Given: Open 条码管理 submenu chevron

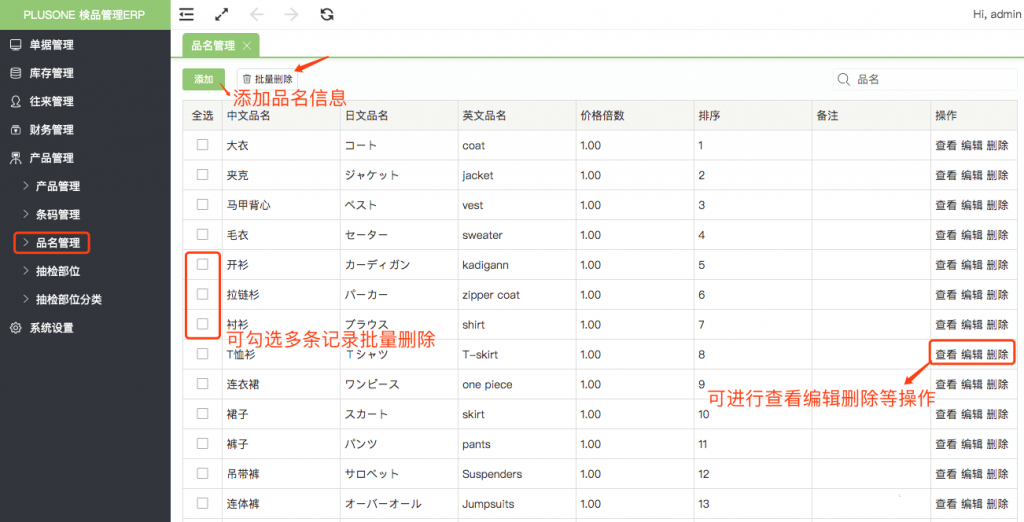Looking at the screenshot, I should coord(25,214).
